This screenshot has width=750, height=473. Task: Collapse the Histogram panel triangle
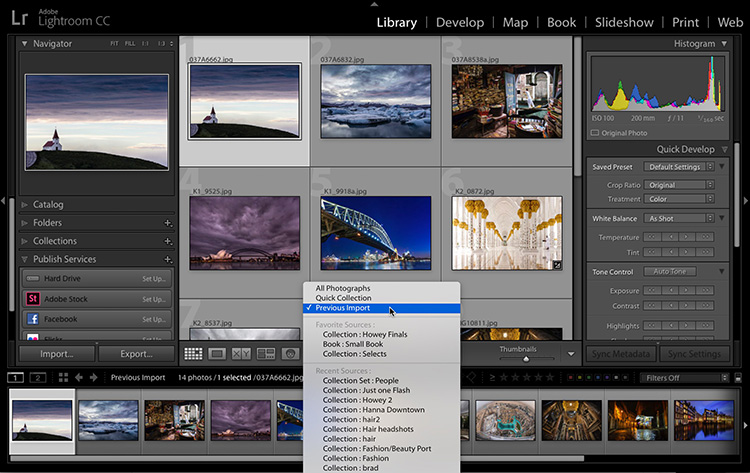pyautogui.click(x=724, y=44)
